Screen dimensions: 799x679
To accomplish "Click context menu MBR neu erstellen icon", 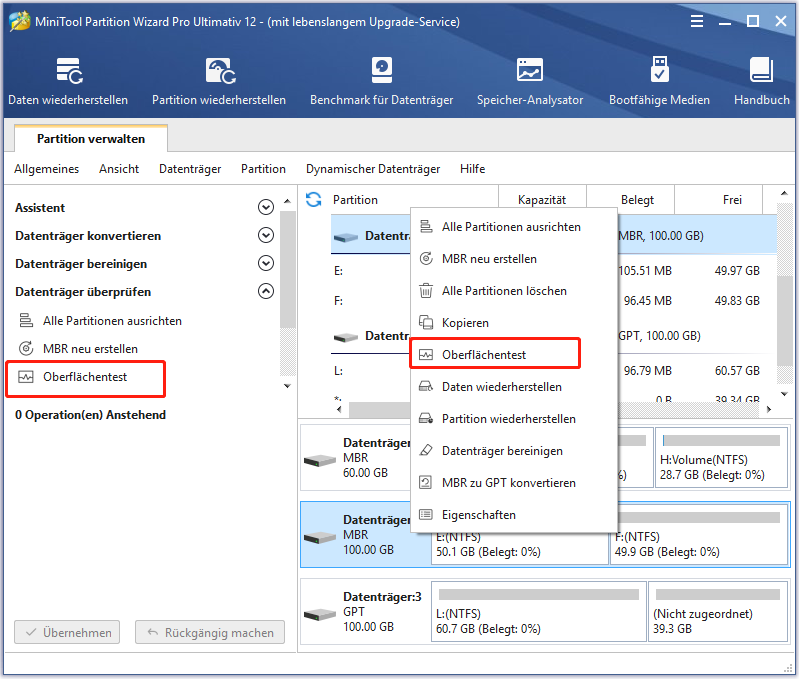I will 426,259.
